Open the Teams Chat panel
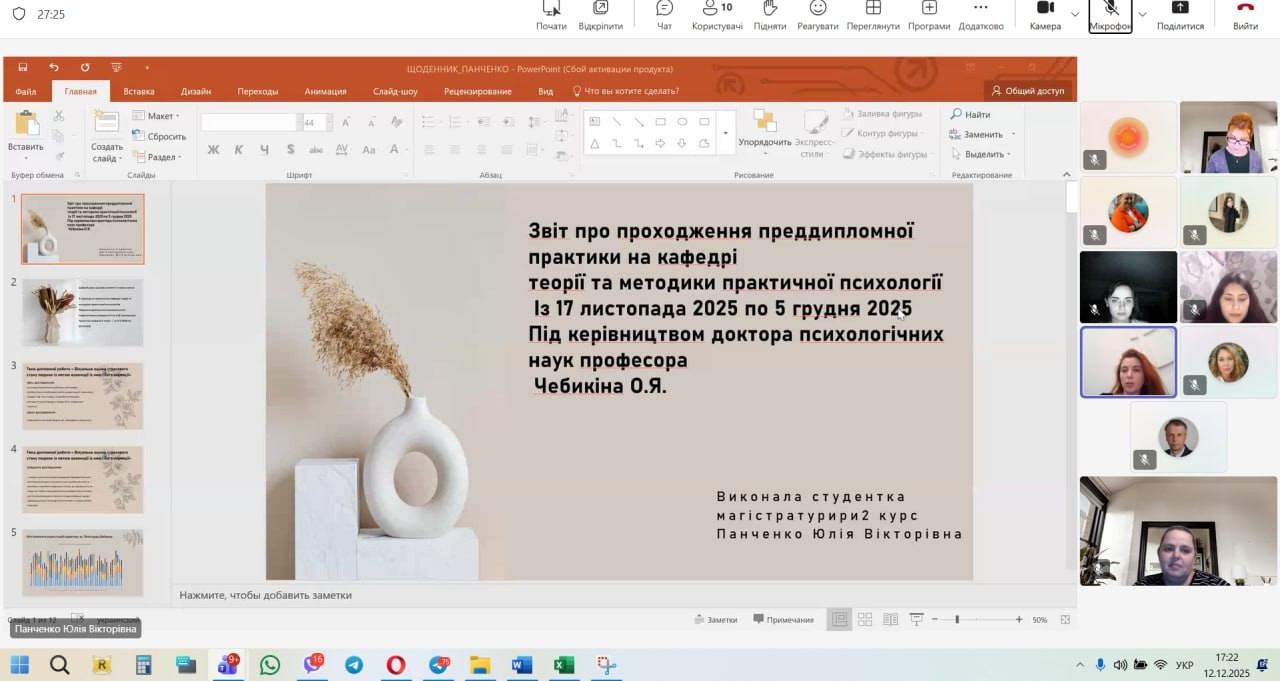The image size is (1280, 681). pyautogui.click(x=664, y=15)
